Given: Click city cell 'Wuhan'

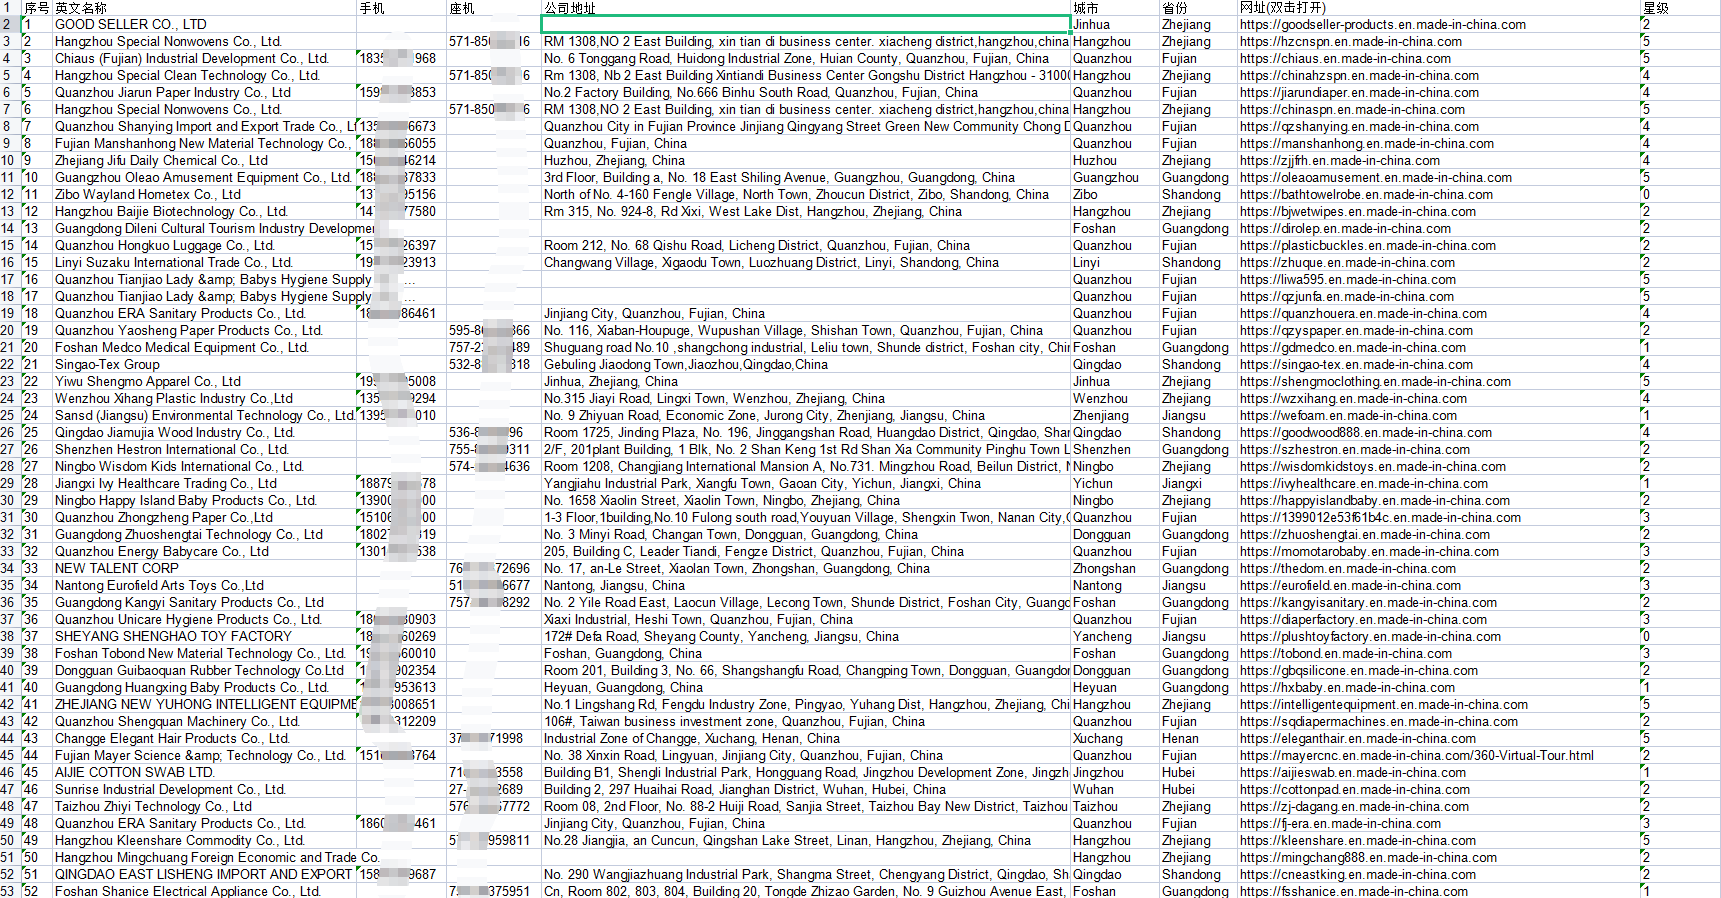Looking at the screenshot, I should [1114, 789].
